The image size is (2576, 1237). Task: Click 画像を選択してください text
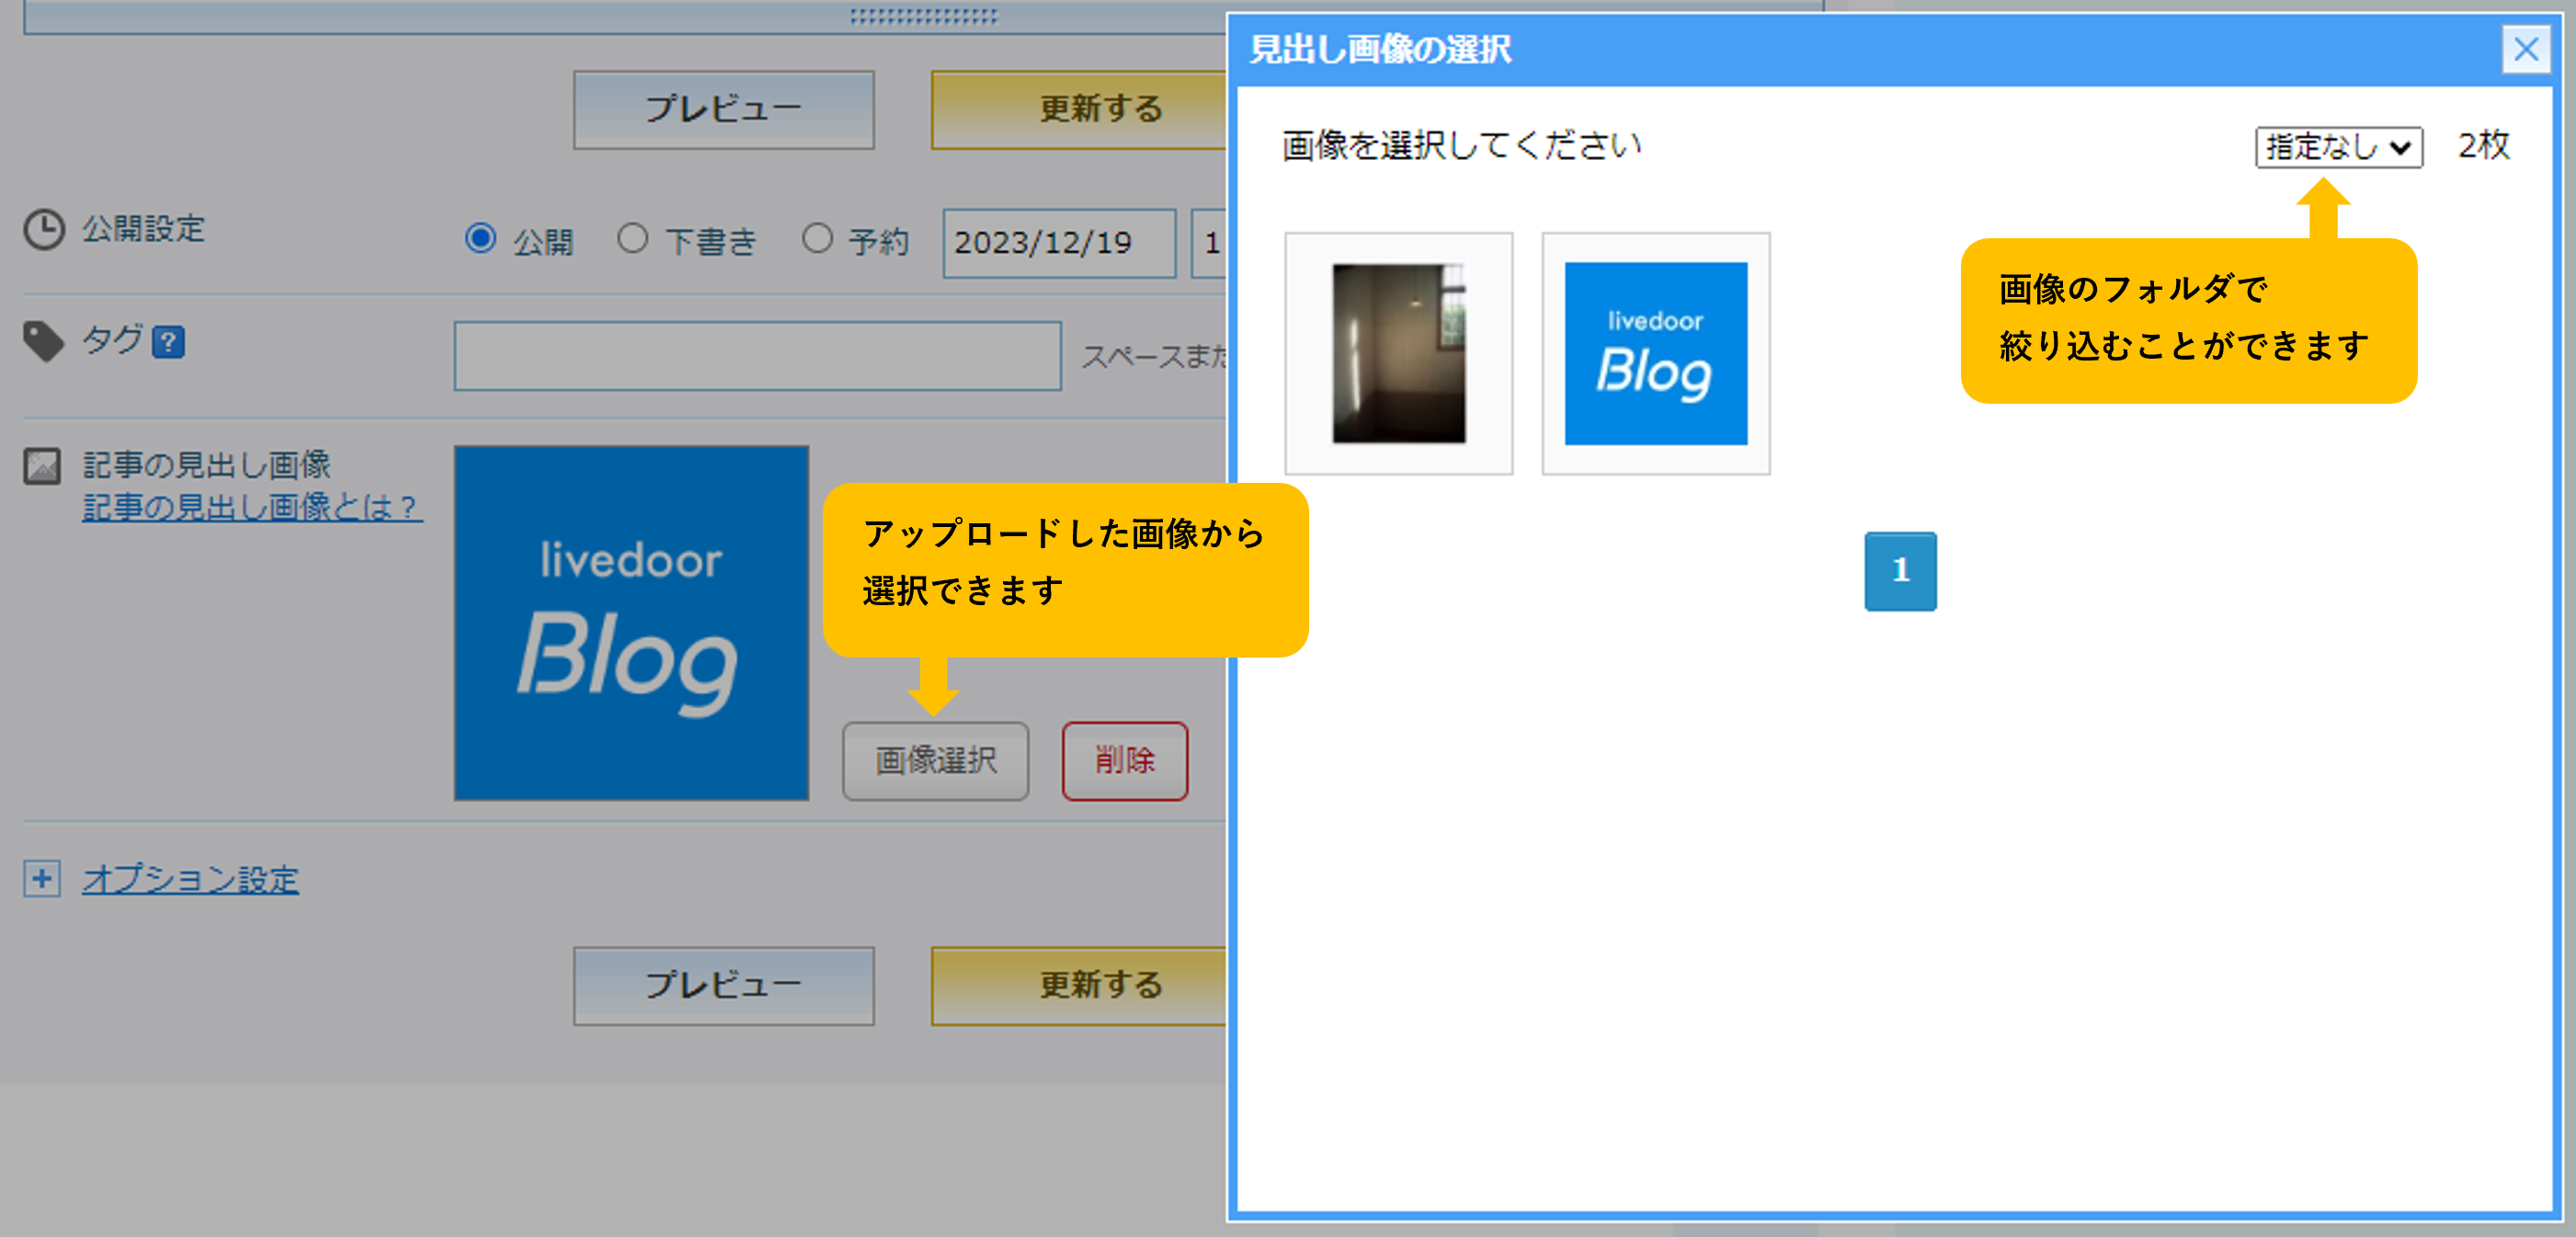[x=1461, y=146]
